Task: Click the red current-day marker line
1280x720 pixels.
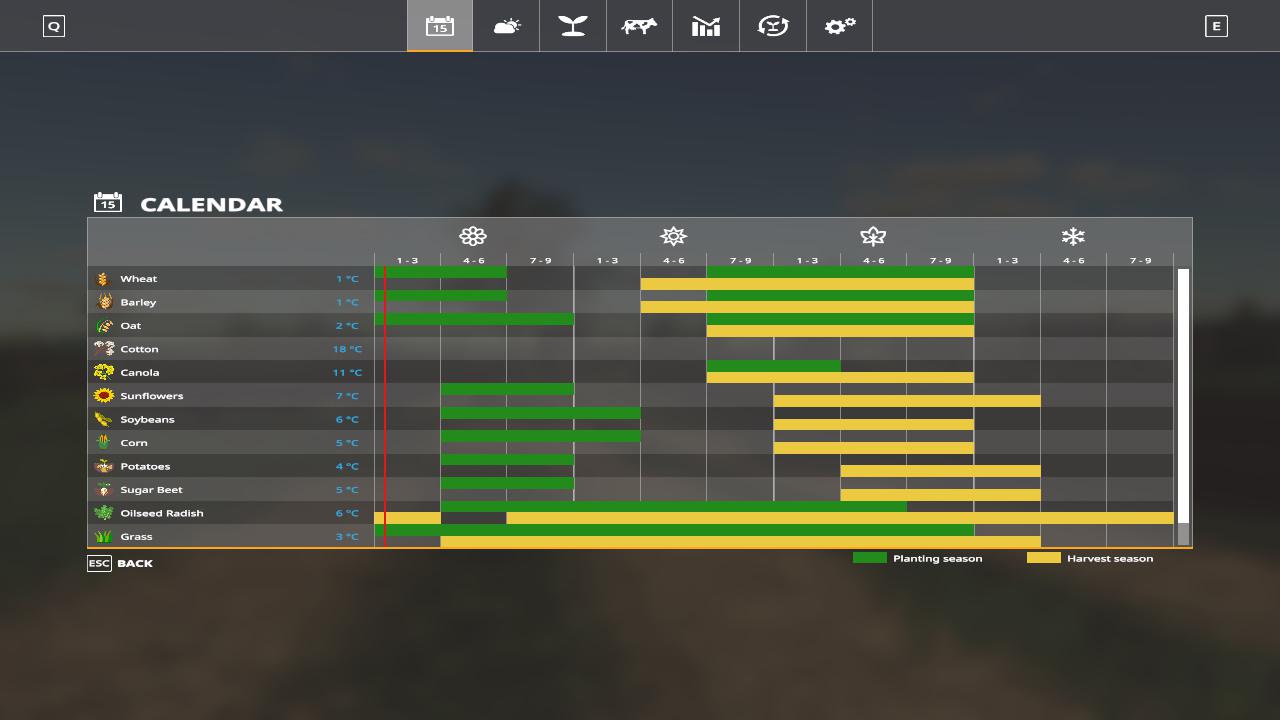Action: coord(385,400)
